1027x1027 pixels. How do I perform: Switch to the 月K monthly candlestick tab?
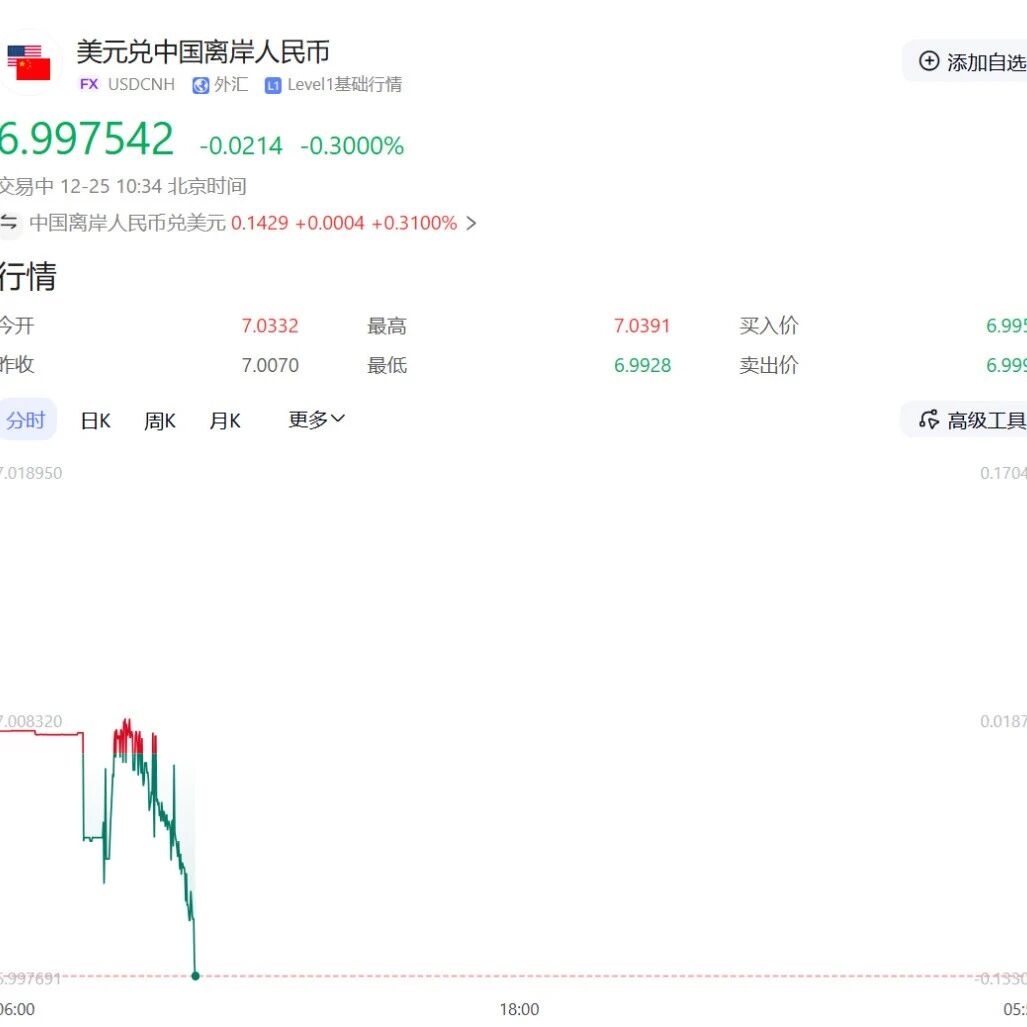coord(225,420)
